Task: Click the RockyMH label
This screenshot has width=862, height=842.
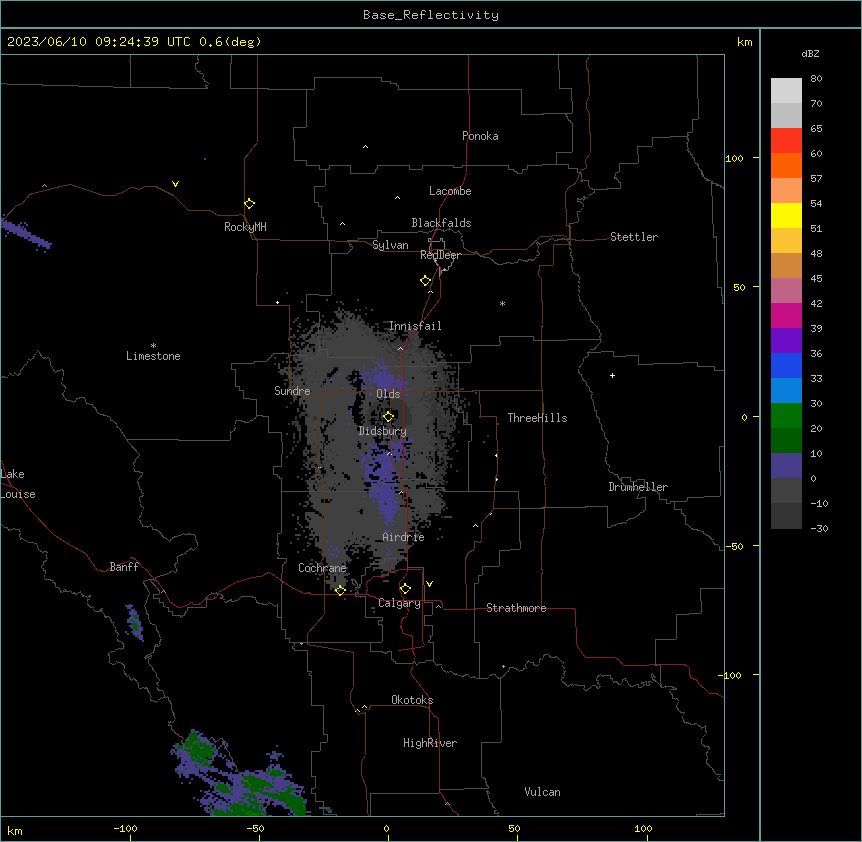Action: pos(245,227)
